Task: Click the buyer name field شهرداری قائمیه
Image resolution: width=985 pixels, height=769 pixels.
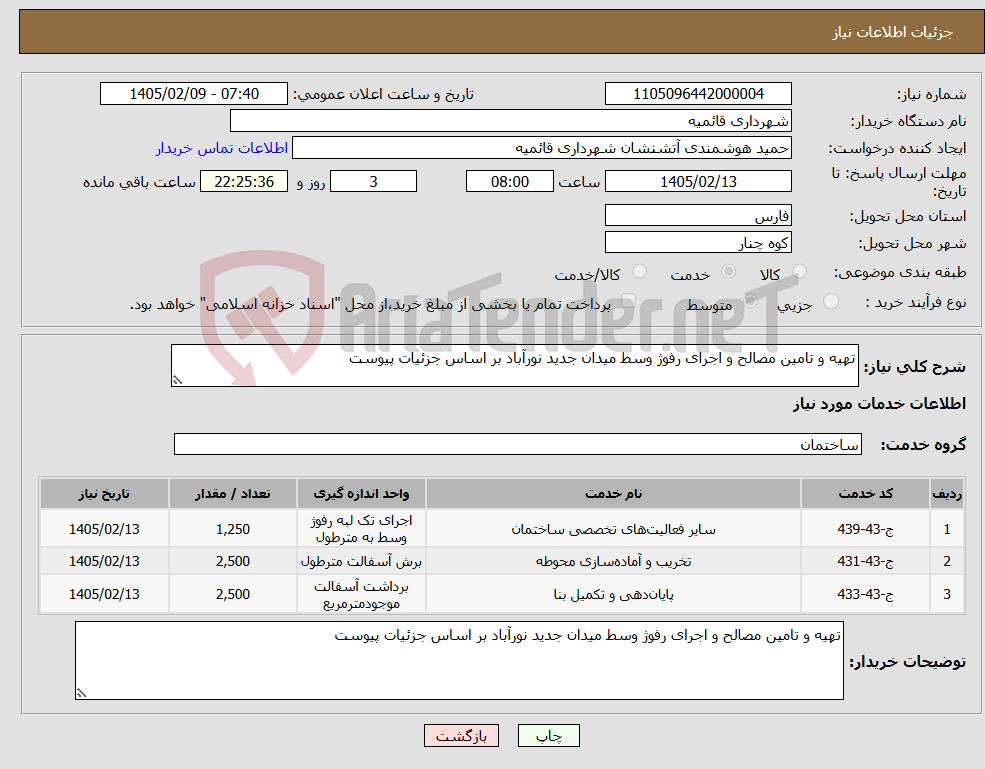Action: coord(511,121)
